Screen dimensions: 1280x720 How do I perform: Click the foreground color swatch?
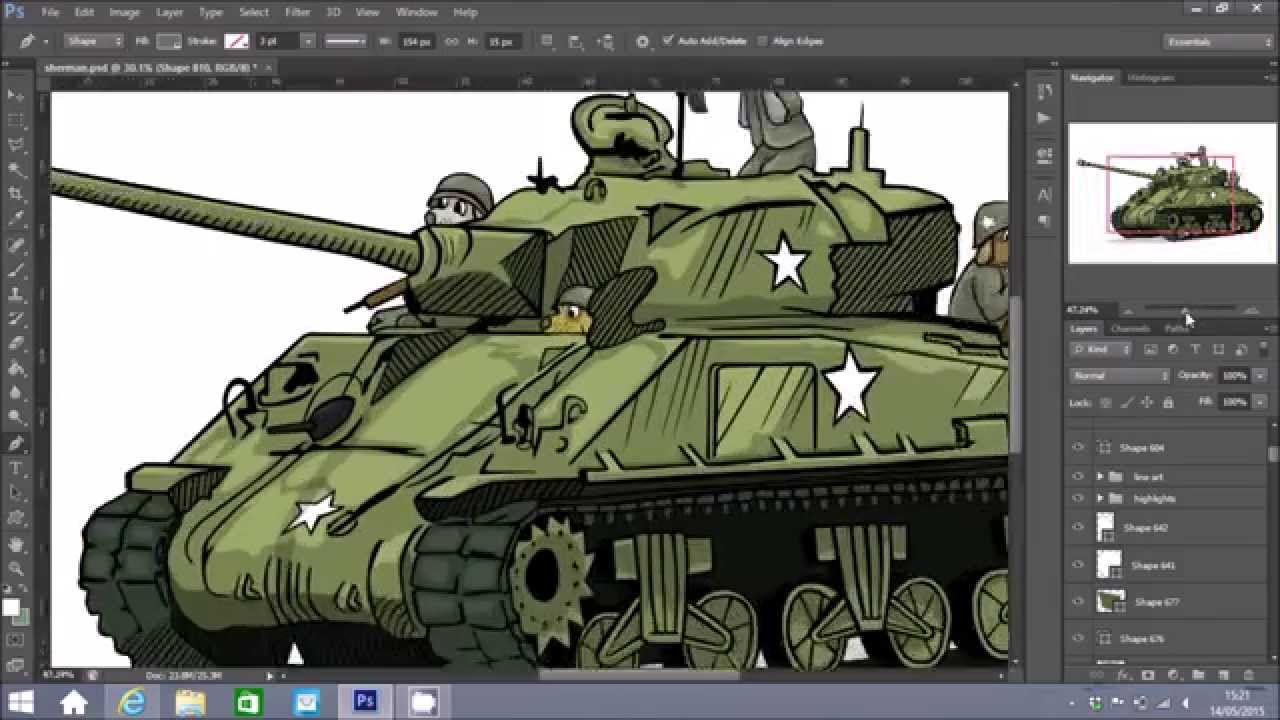pyautogui.click(x=12, y=607)
